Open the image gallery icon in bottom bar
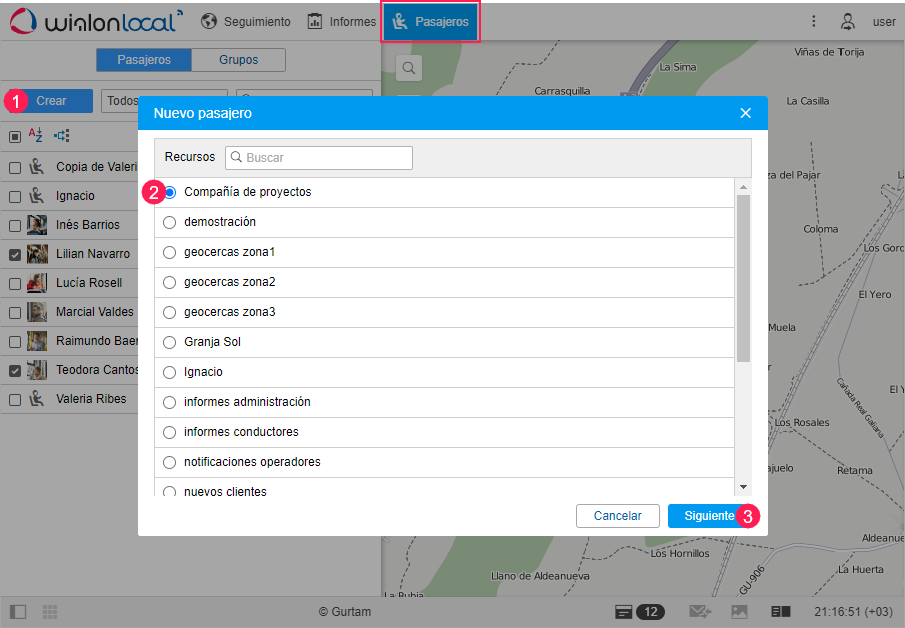 739,611
